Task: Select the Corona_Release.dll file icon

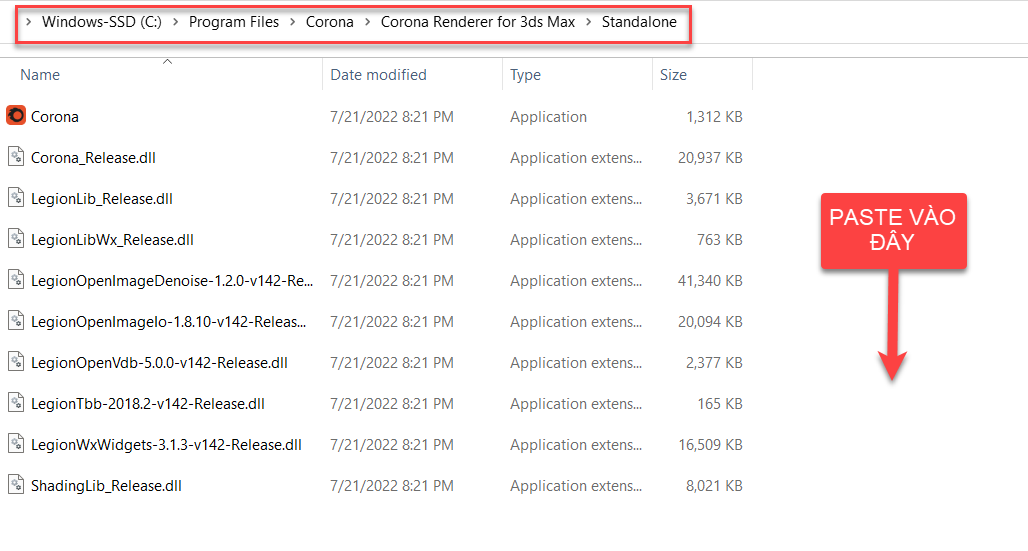Action: pos(16,157)
